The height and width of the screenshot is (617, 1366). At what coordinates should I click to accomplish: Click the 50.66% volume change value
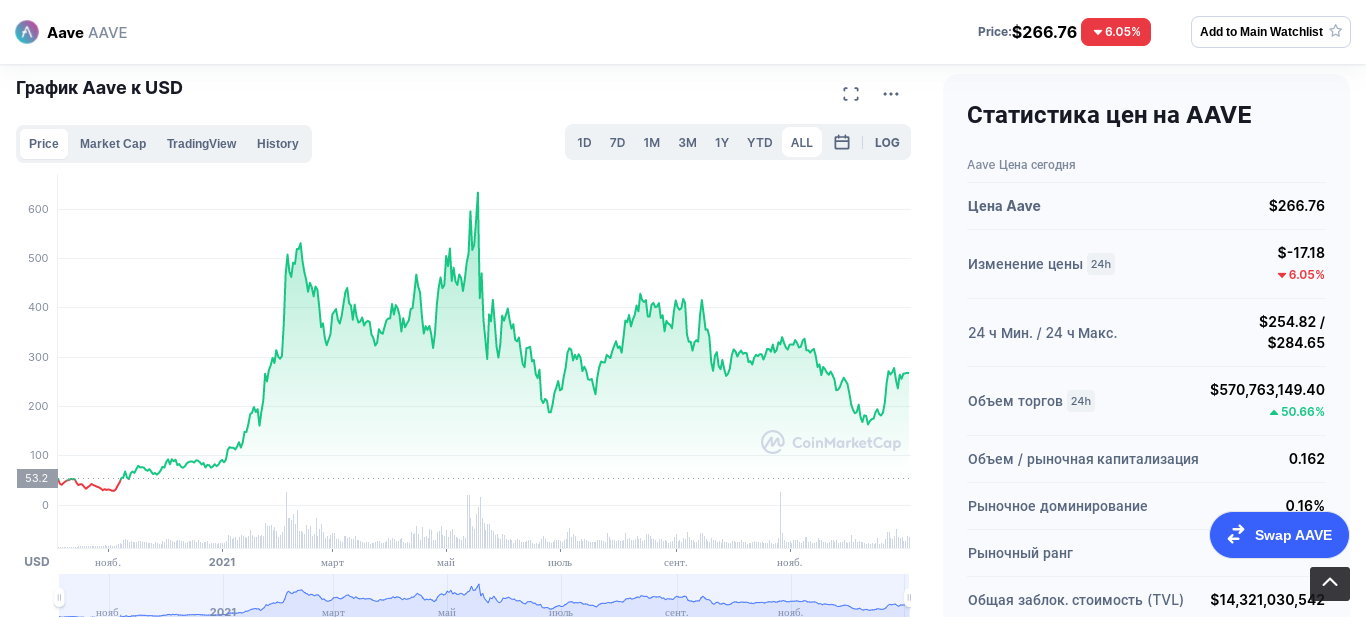[1297, 412]
